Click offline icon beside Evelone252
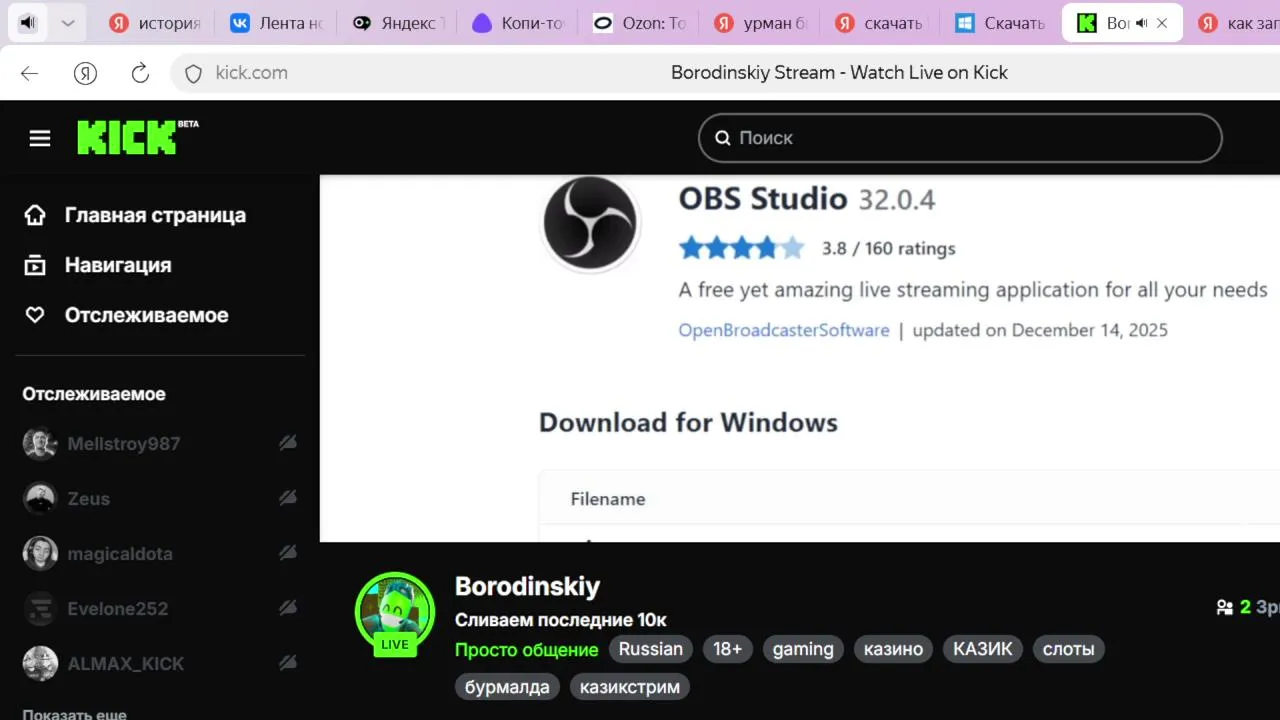 pos(288,607)
